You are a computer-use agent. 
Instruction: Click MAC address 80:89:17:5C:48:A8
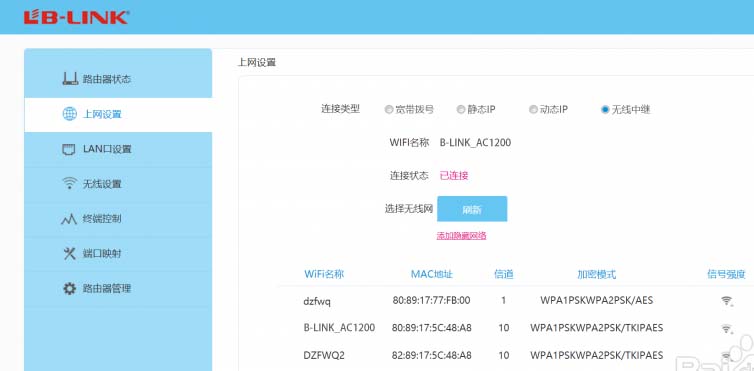pos(432,328)
